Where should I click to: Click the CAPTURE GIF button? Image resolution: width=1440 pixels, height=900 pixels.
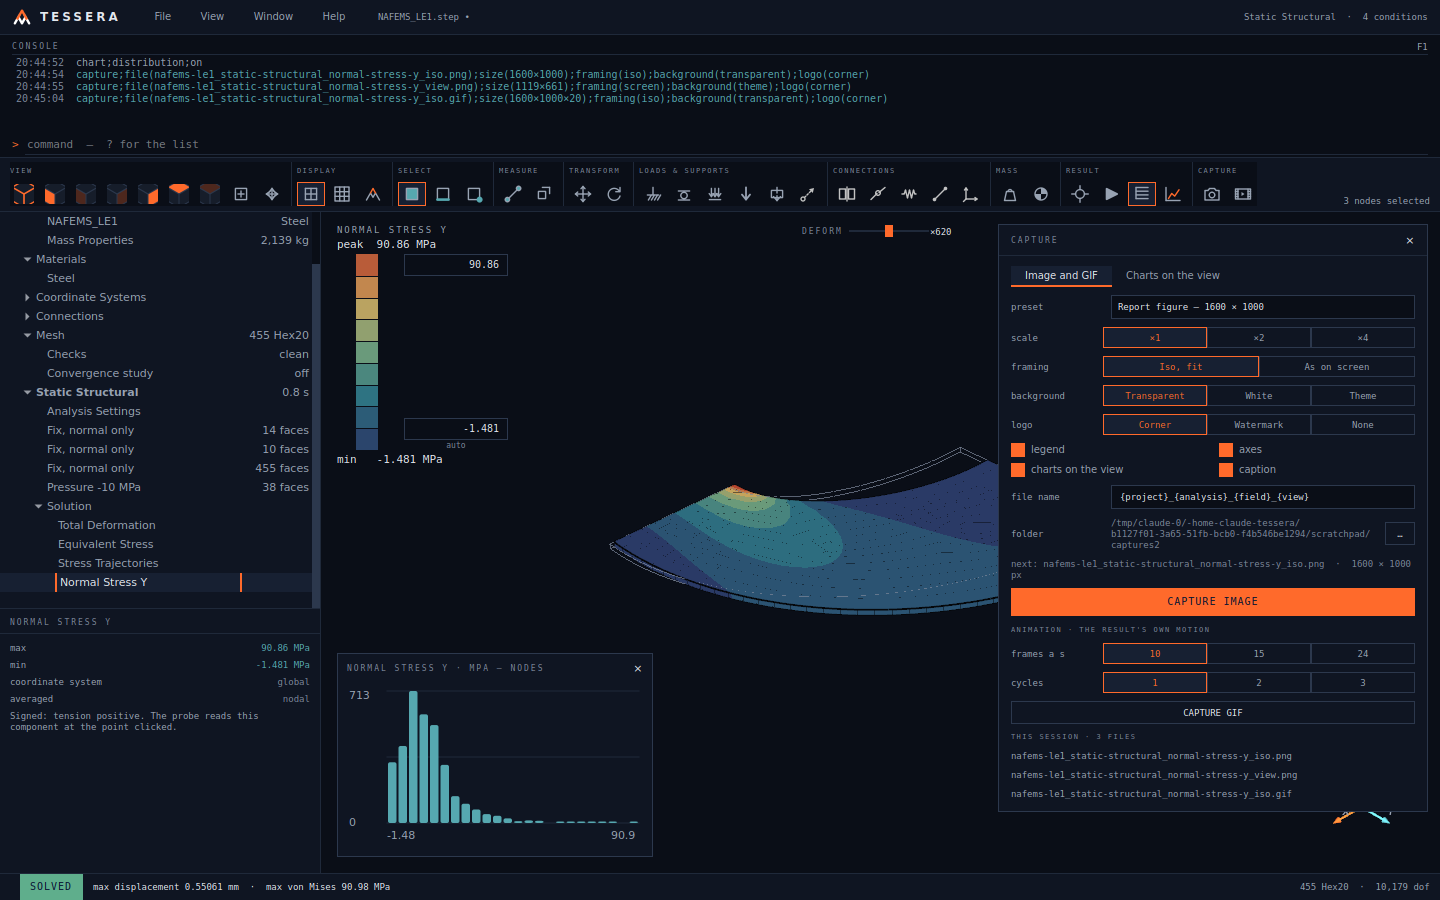pos(1213,713)
